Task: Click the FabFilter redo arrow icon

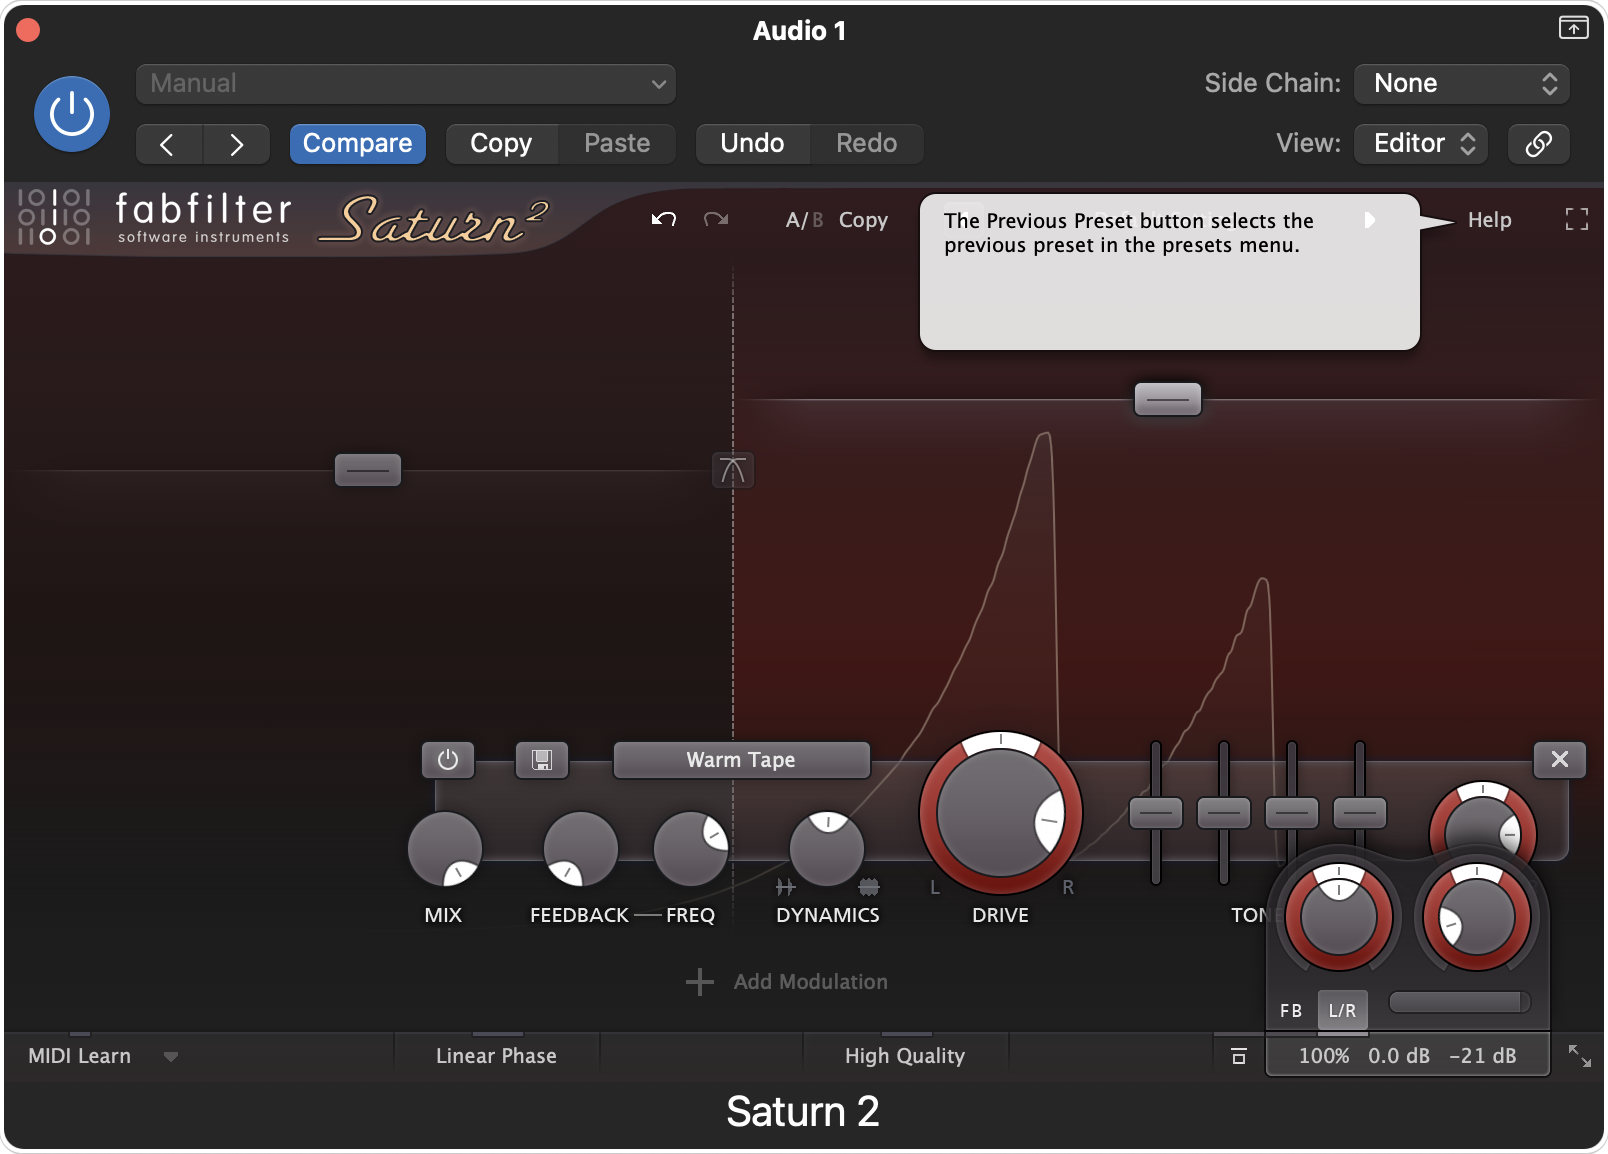Action: 716,219
